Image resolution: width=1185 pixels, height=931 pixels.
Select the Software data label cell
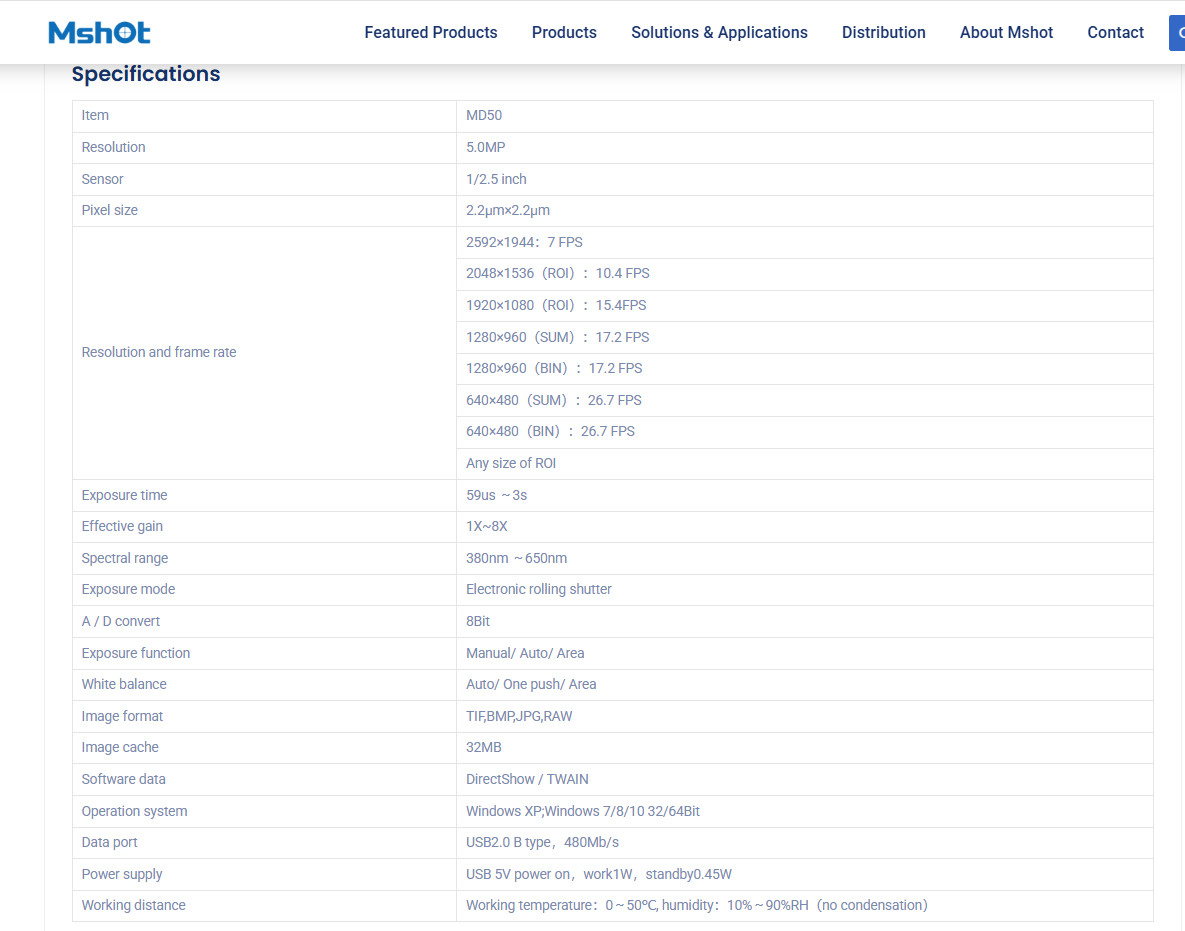[x=265, y=779]
